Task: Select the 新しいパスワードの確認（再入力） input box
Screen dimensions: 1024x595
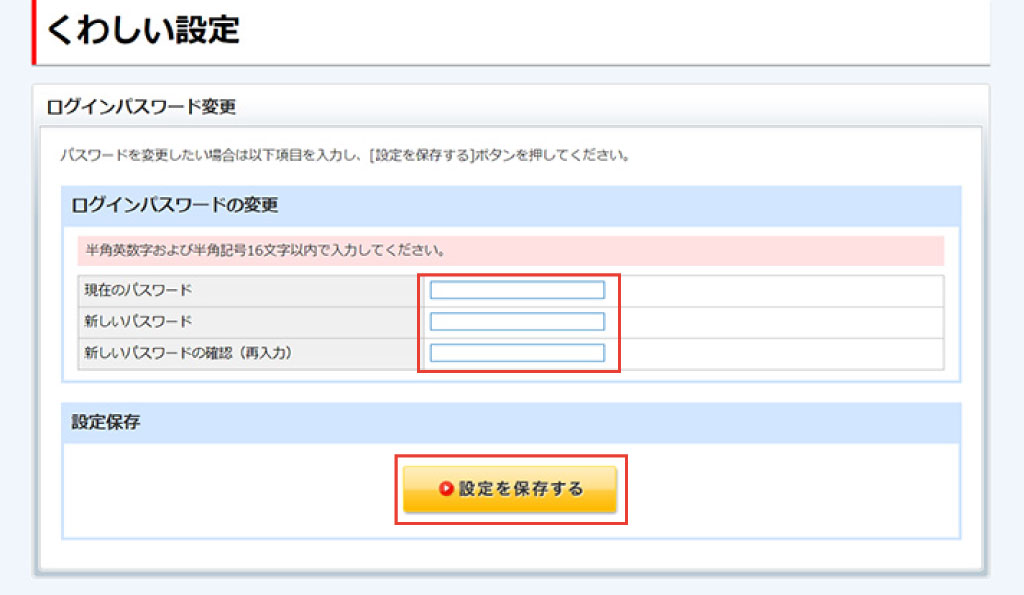Action: pos(517,353)
